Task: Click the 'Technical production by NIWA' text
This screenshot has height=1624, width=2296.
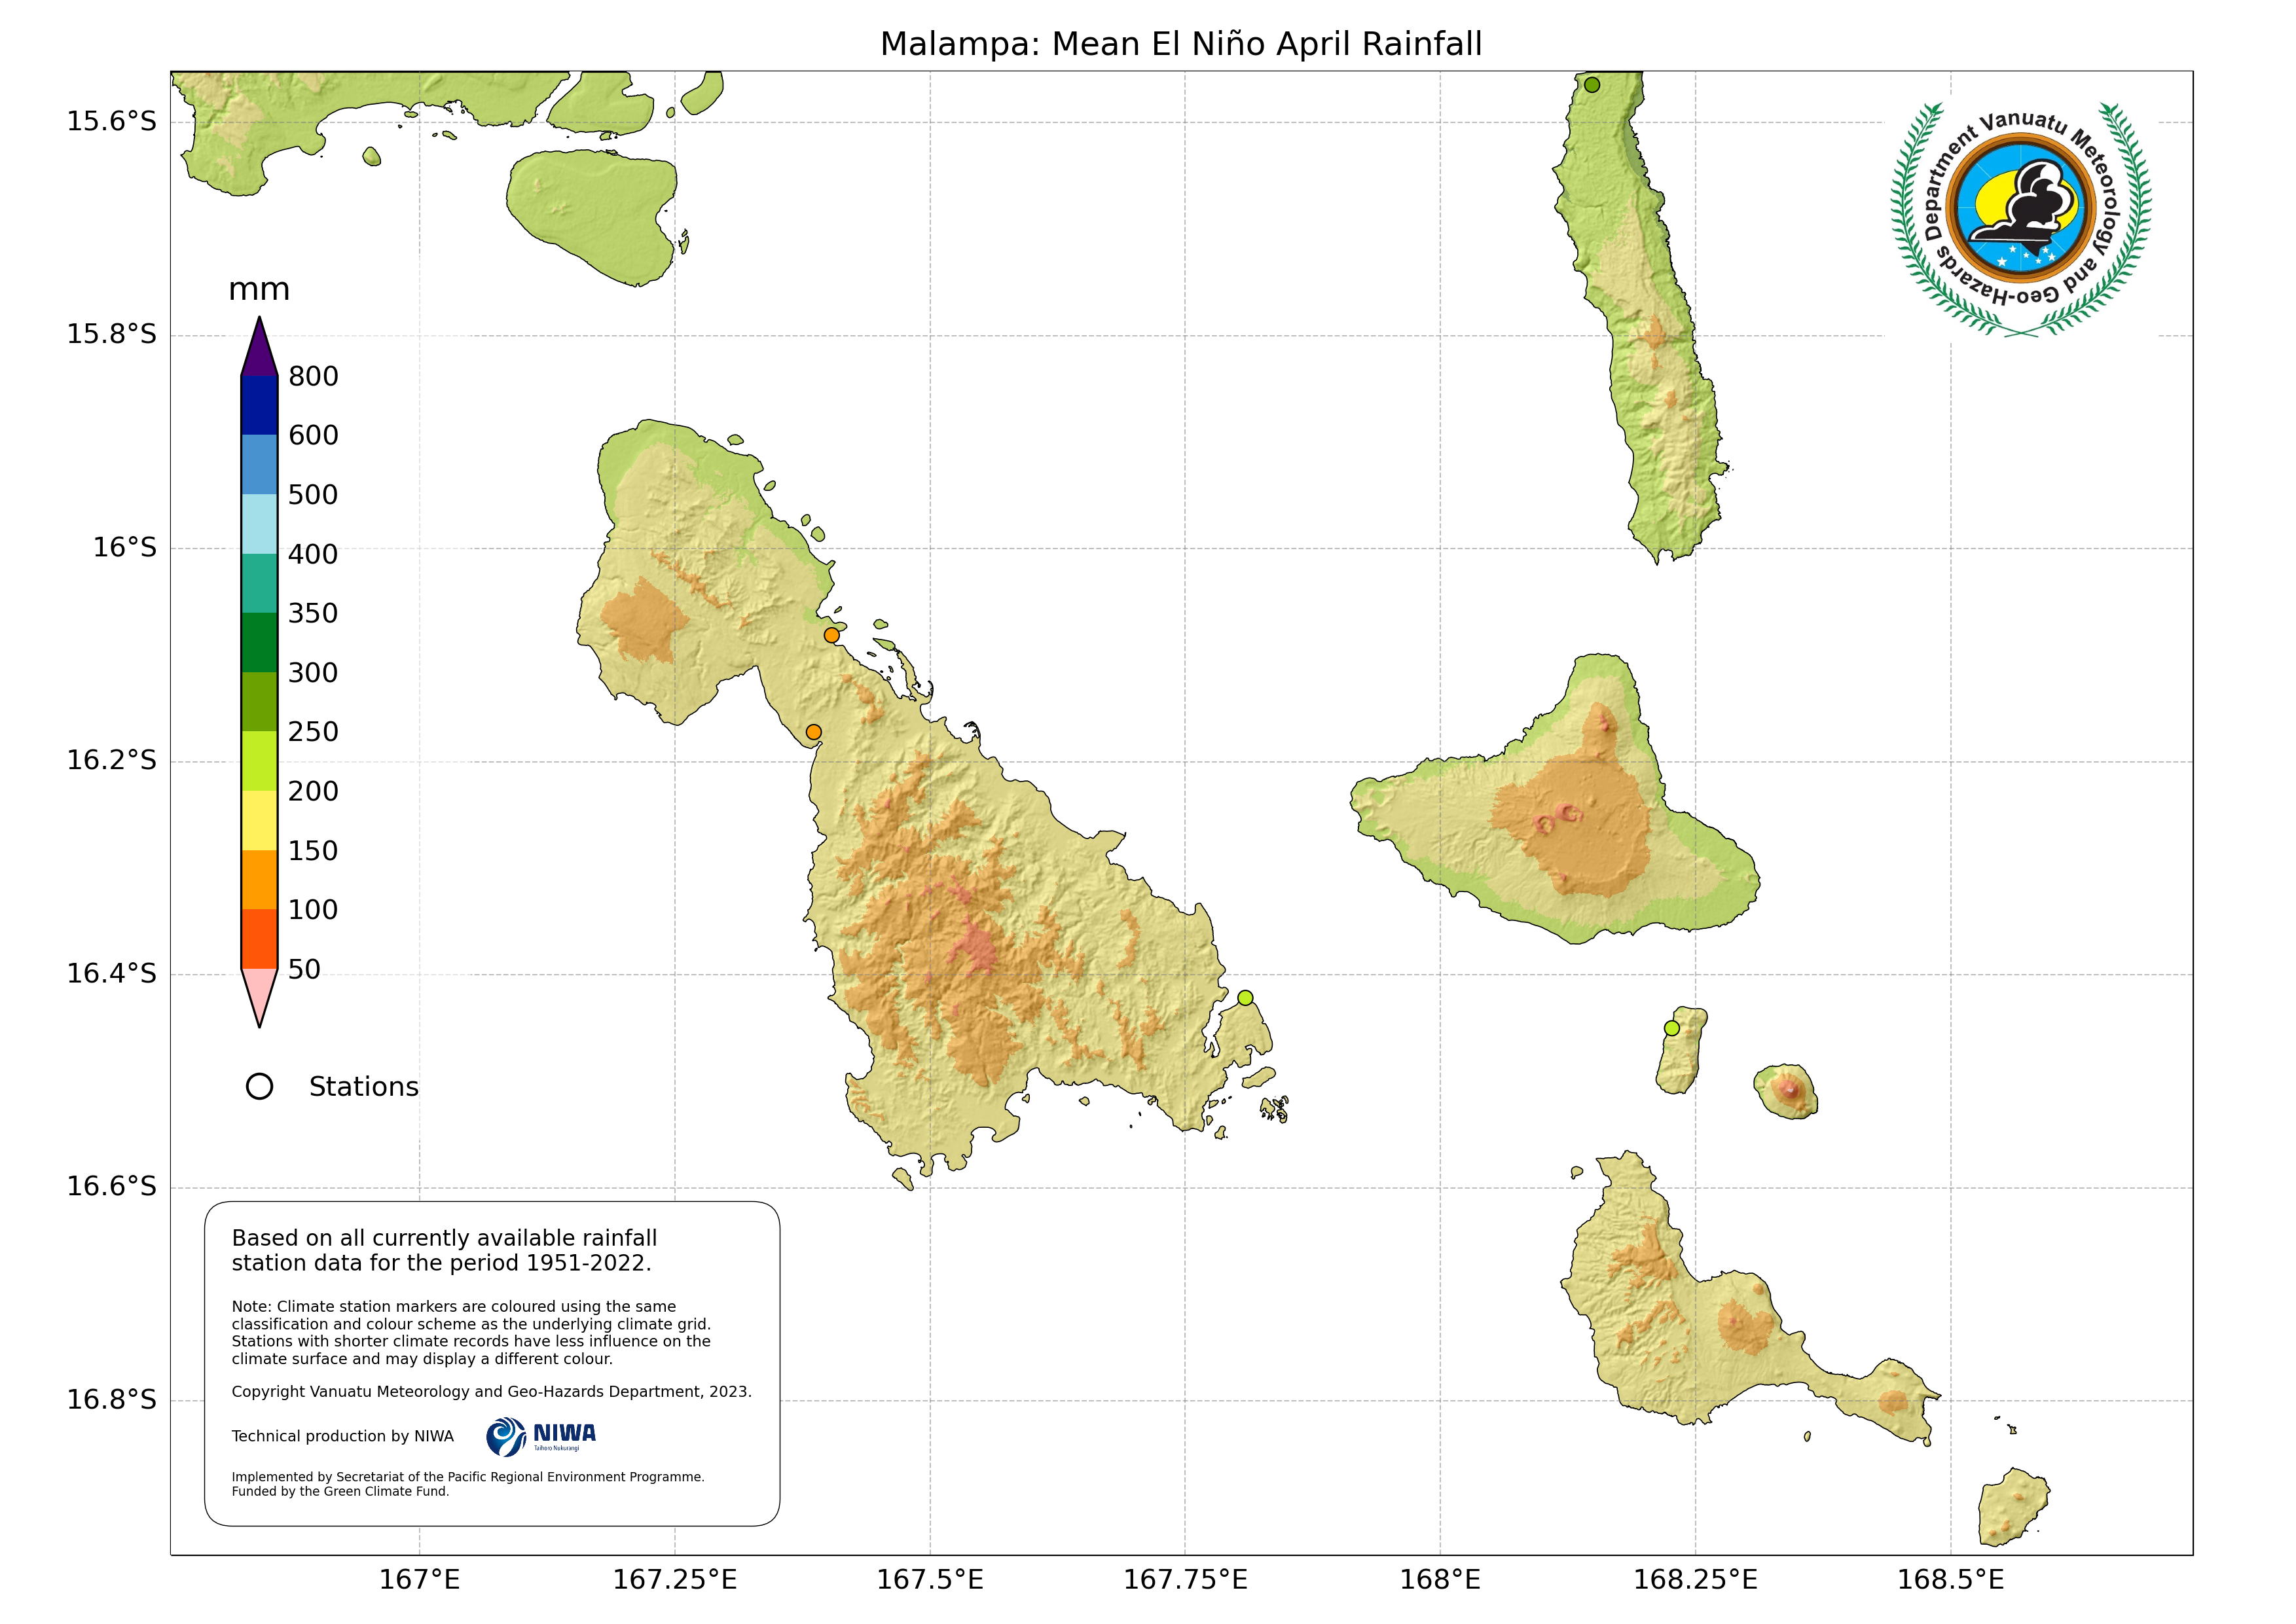Action: click(x=342, y=1437)
